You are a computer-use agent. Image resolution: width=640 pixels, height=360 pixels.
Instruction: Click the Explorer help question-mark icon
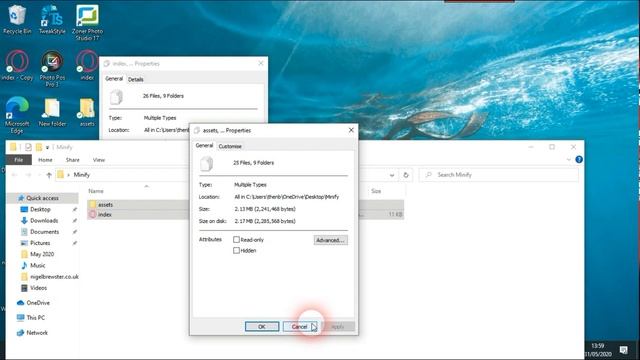[579, 160]
